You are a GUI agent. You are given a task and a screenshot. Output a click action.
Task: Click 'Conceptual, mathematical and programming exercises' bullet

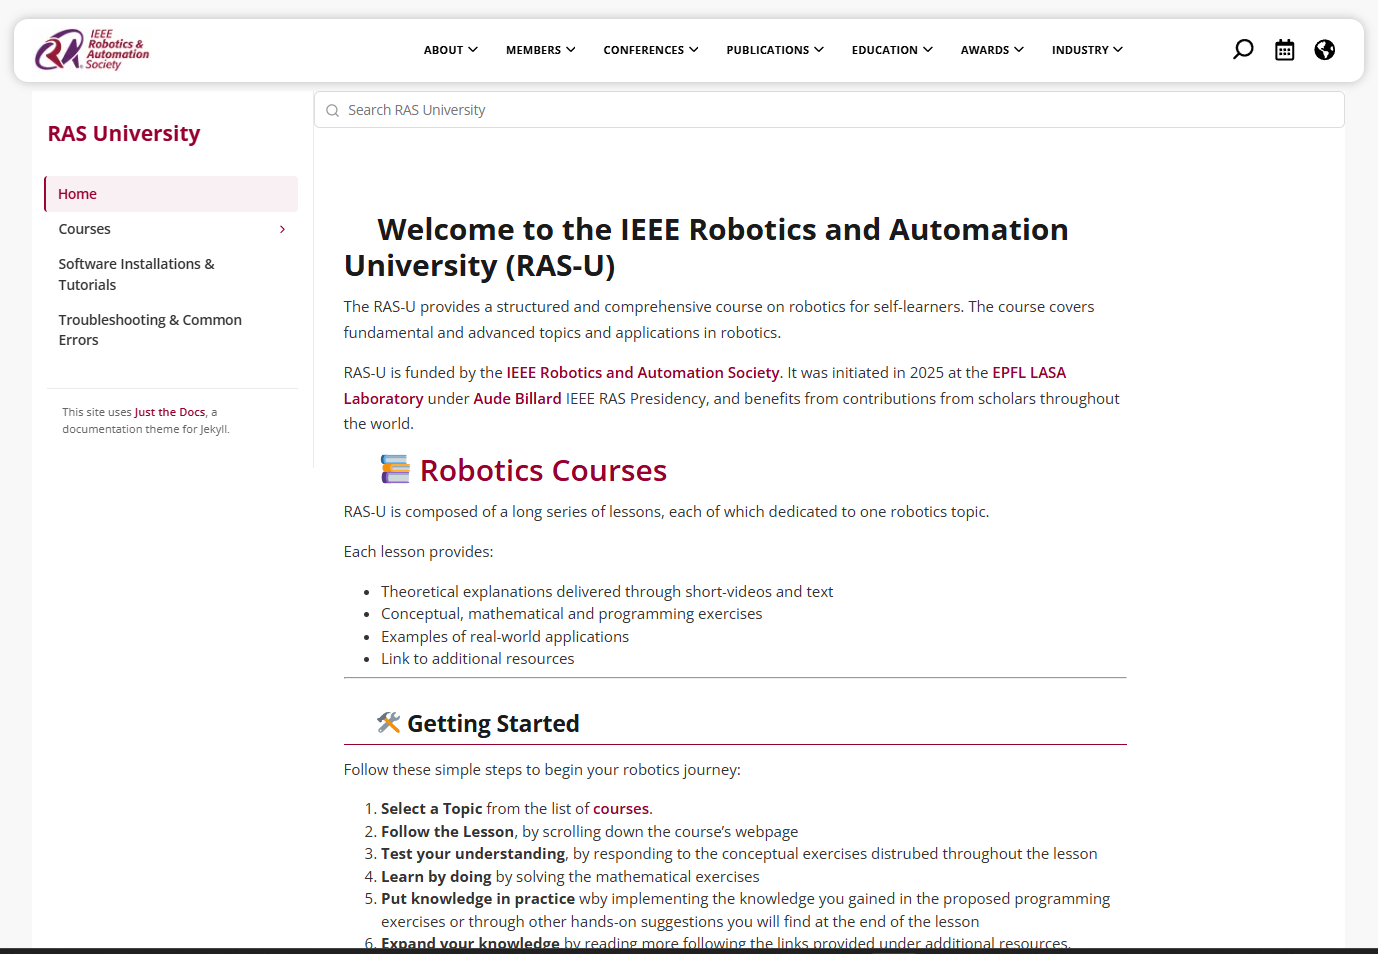pyautogui.click(x=572, y=613)
